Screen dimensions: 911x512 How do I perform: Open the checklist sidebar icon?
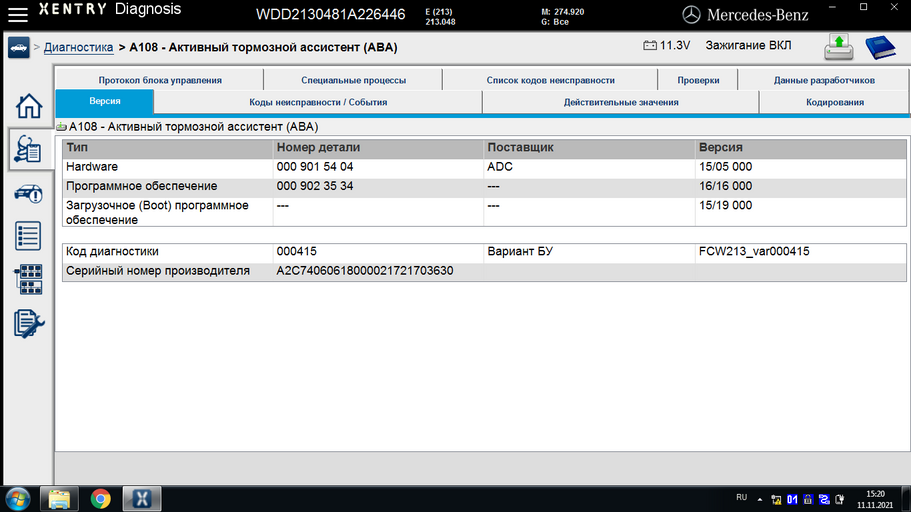tap(28, 236)
